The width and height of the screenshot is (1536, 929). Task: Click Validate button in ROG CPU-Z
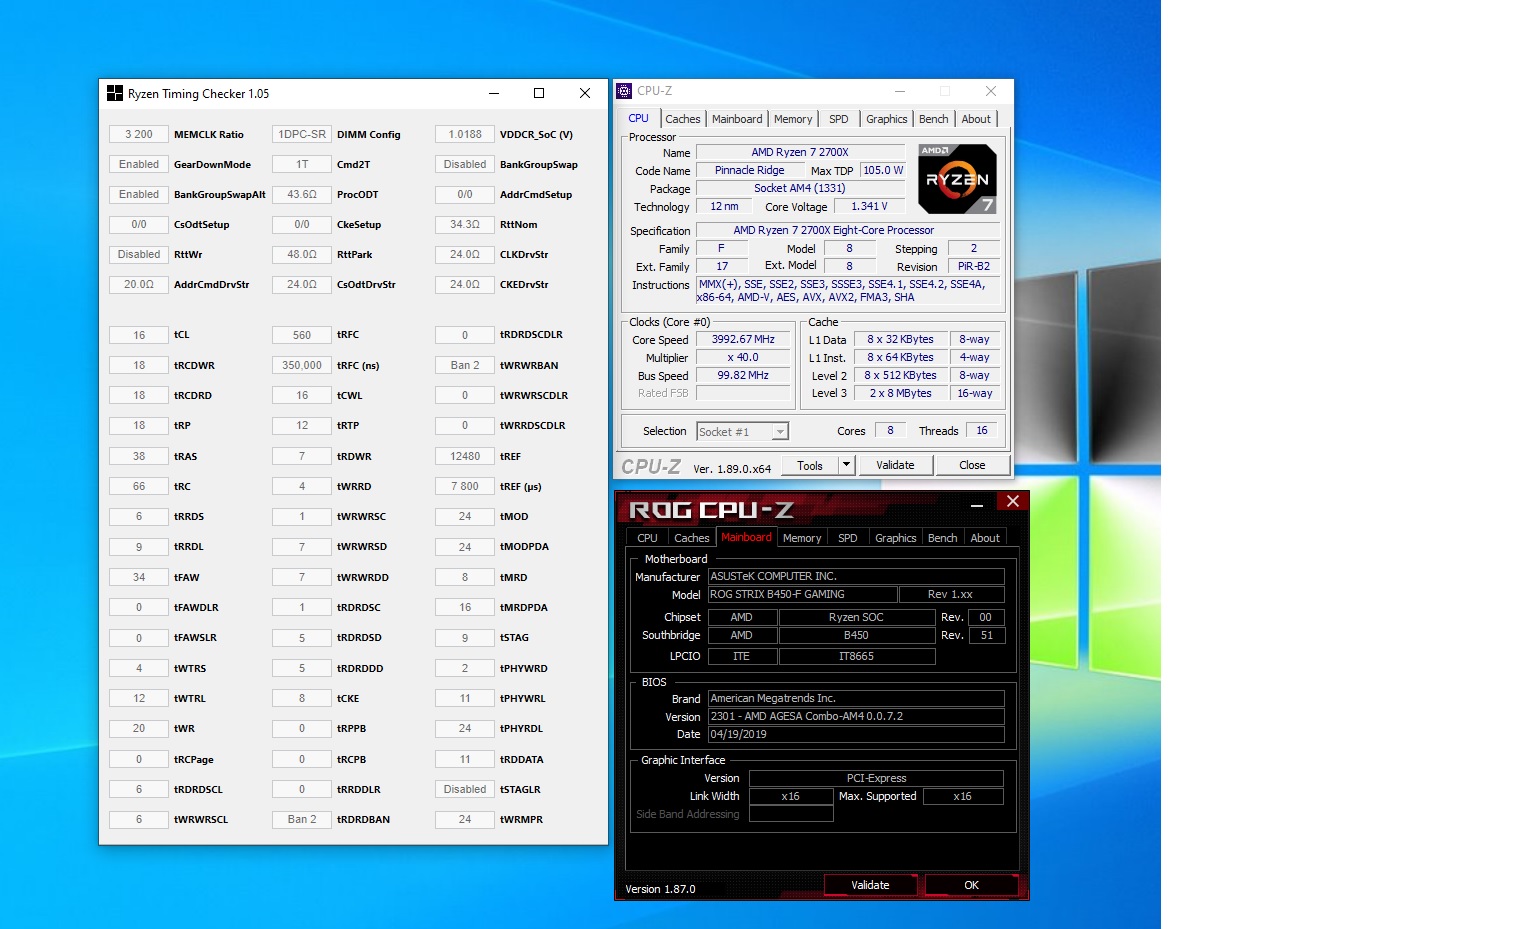(x=870, y=885)
